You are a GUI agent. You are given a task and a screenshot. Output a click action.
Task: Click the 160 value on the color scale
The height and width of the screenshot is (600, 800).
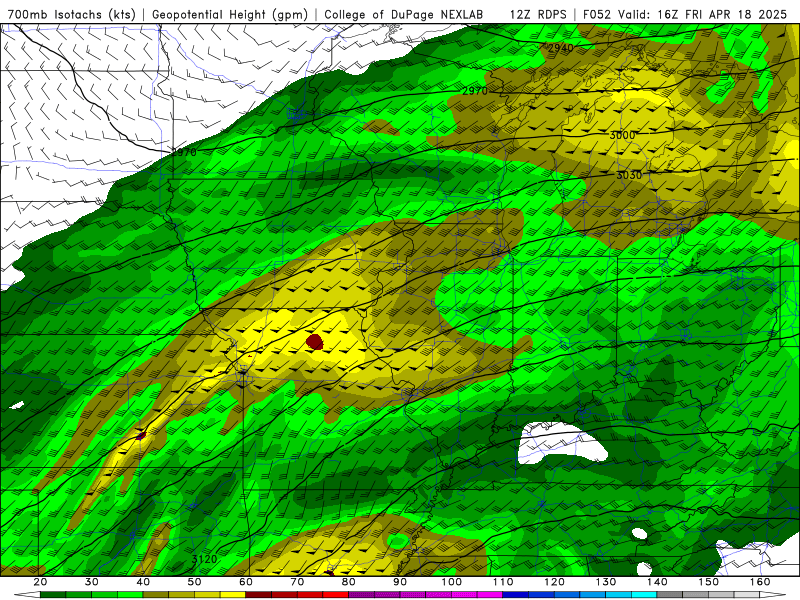(x=760, y=582)
